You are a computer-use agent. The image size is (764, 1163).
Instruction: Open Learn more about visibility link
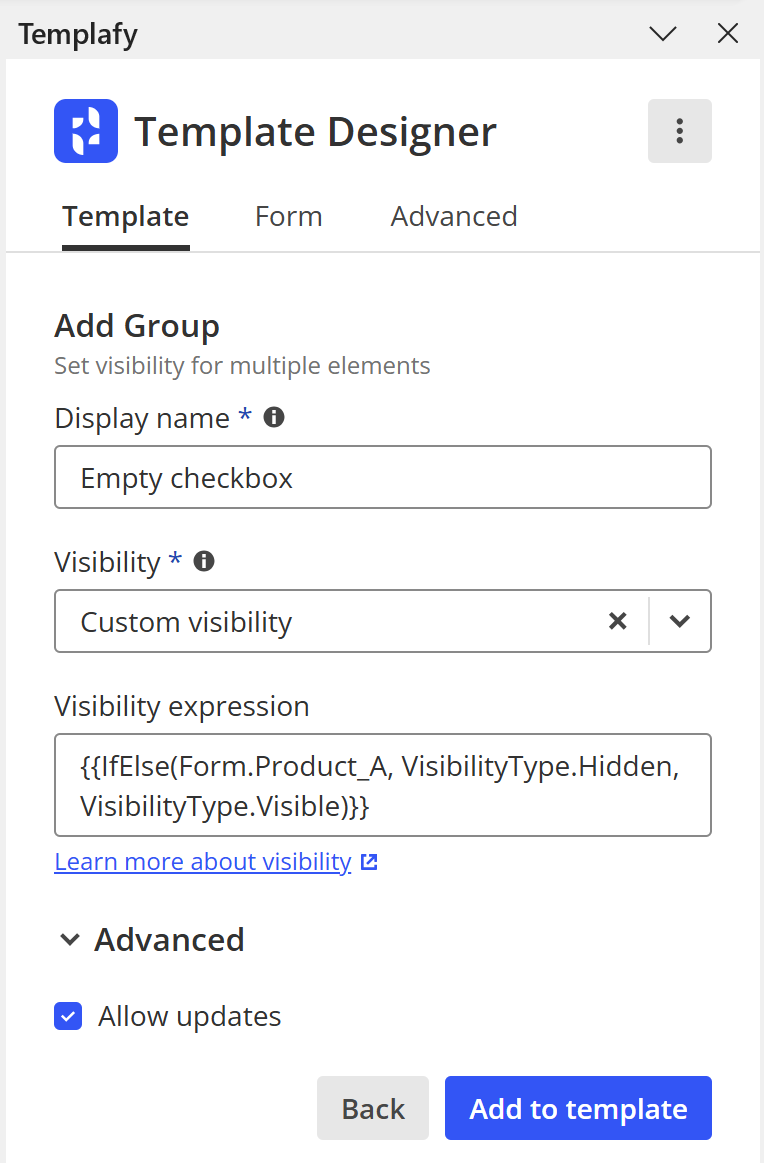[202, 862]
